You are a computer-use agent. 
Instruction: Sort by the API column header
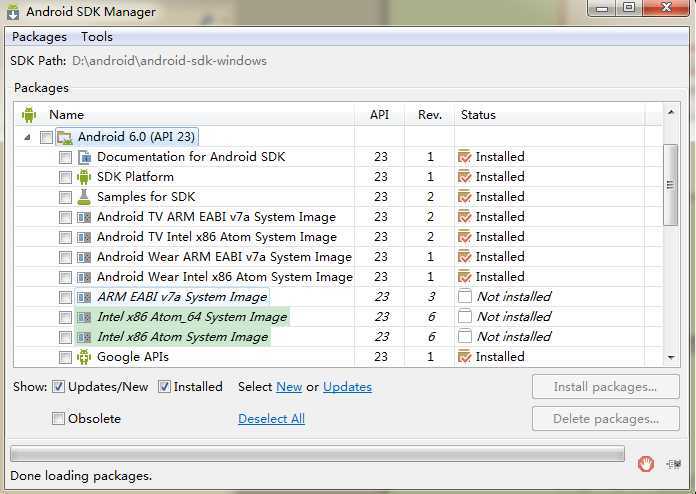click(x=380, y=115)
